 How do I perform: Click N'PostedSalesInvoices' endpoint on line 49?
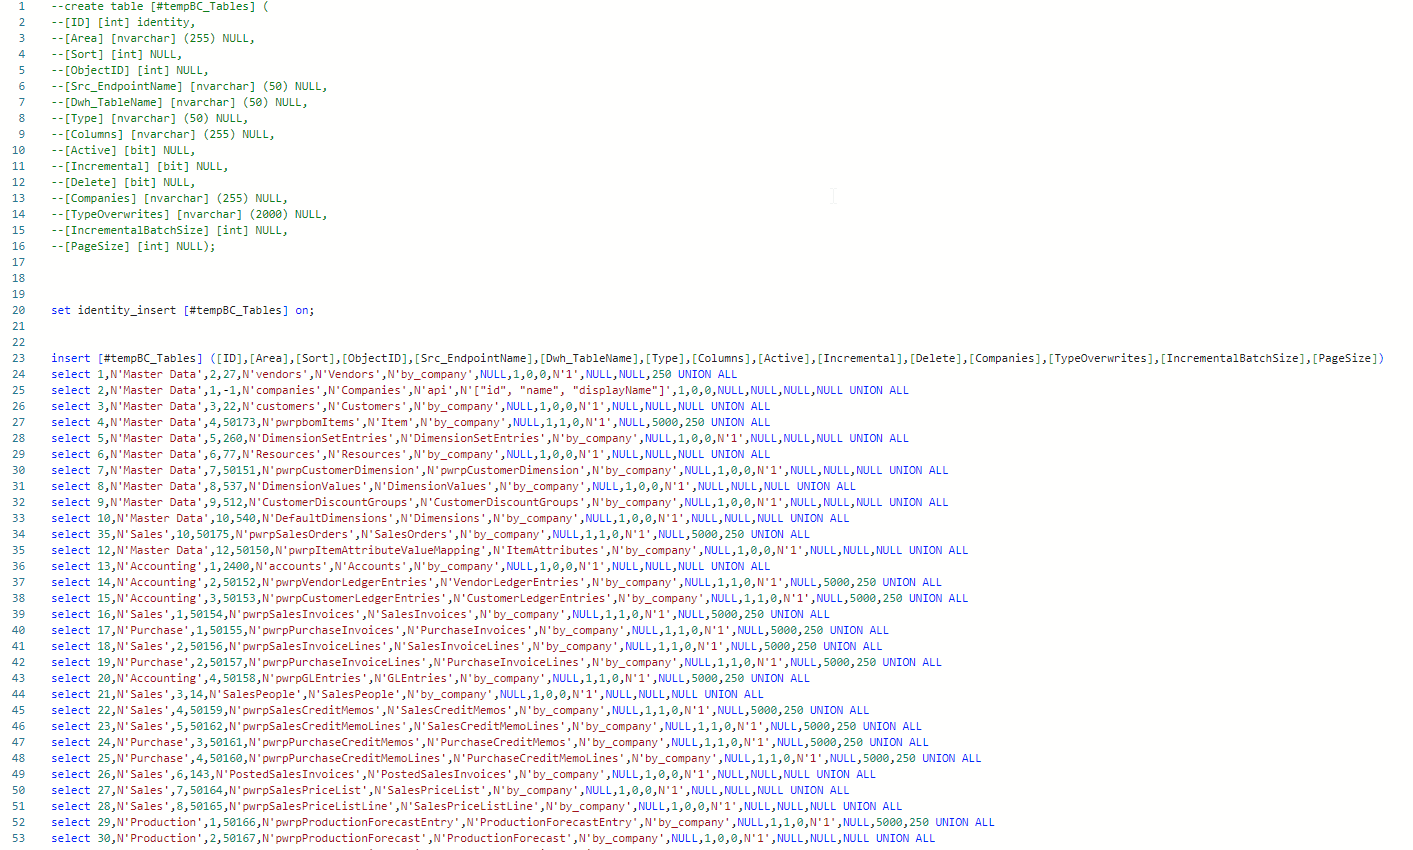point(288,774)
